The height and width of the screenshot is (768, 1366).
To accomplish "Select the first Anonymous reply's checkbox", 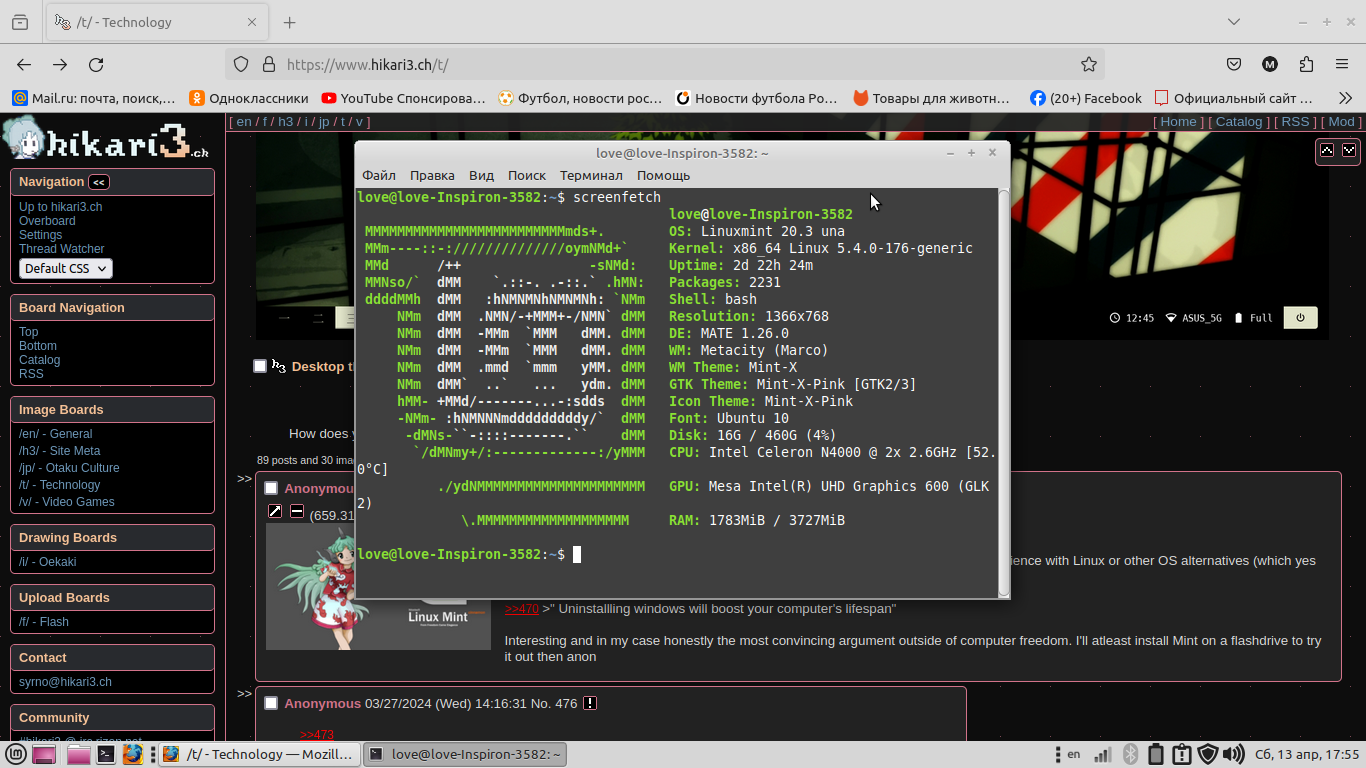I will coord(271,488).
